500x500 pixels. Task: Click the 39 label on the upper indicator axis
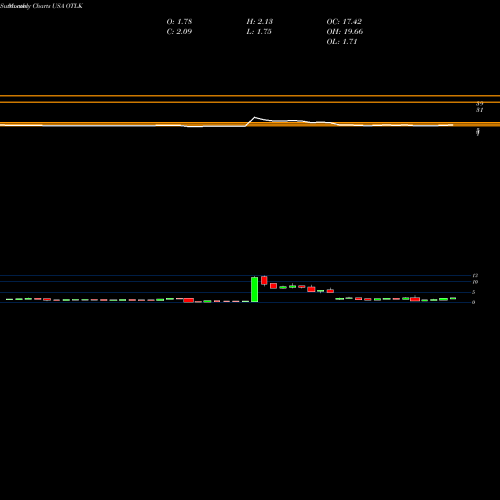coord(479,104)
